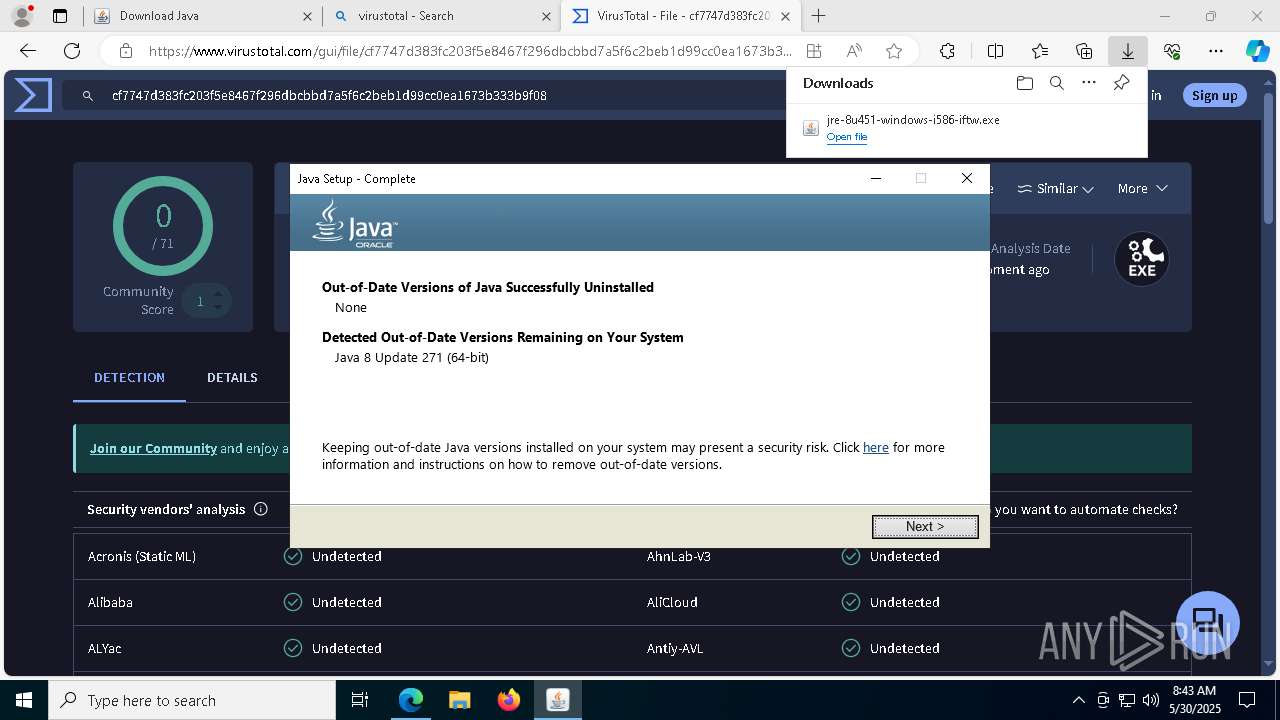The height and width of the screenshot is (720, 1280).
Task: Open the DETAILS tab on VirusTotal
Action: pos(232,377)
